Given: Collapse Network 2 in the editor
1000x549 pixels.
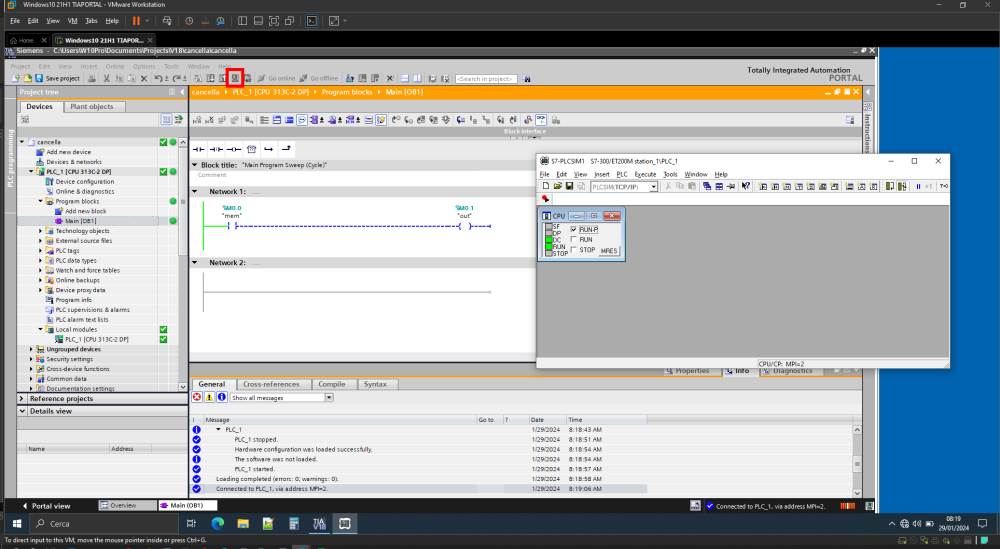Looking at the screenshot, I should point(195,262).
